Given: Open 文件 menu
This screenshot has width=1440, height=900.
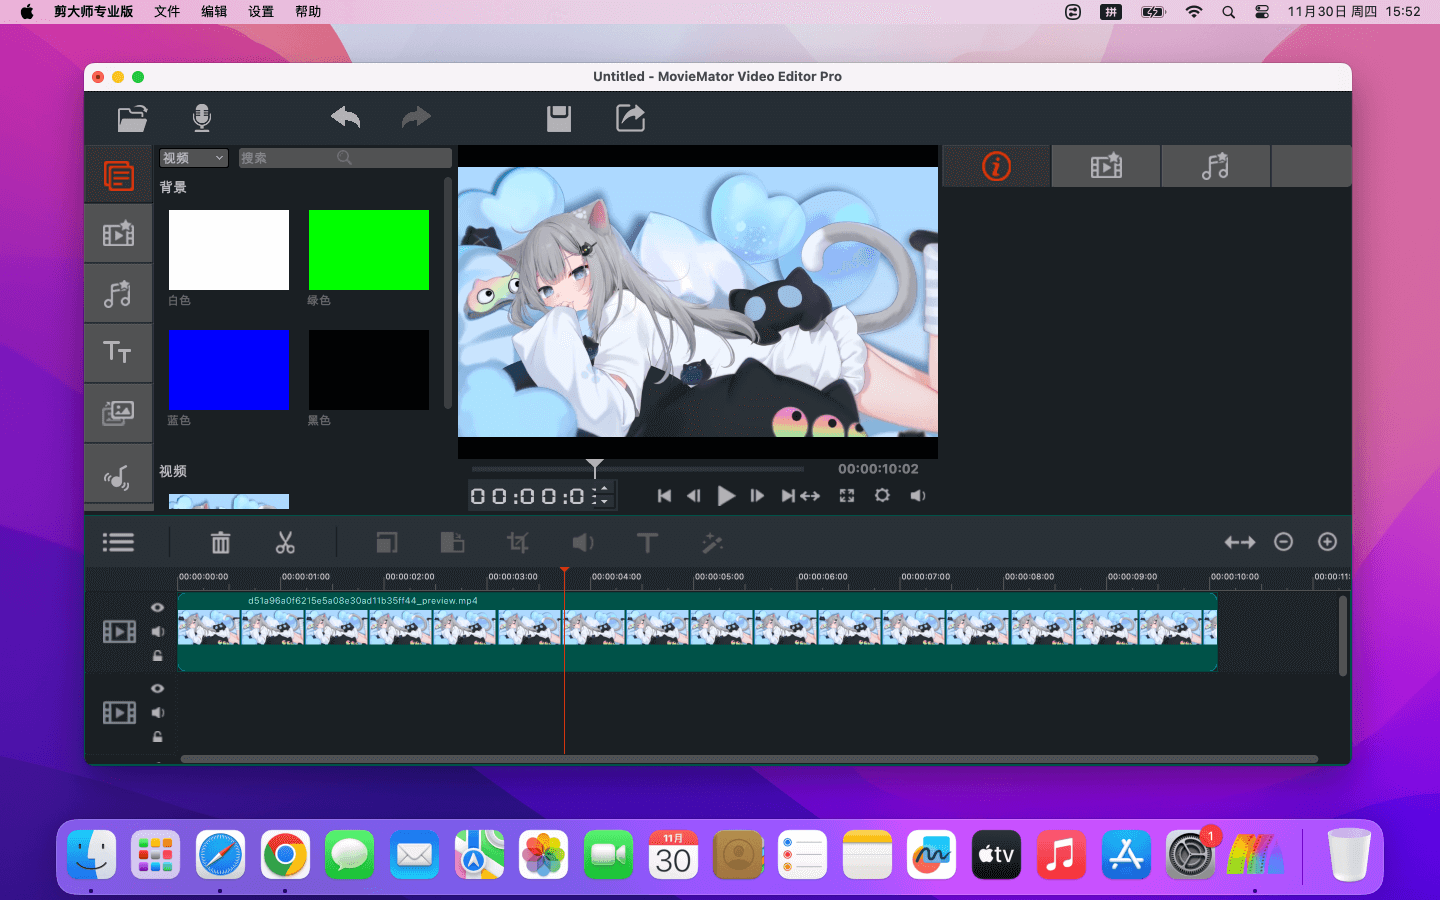Looking at the screenshot, I should click(167, 12).
